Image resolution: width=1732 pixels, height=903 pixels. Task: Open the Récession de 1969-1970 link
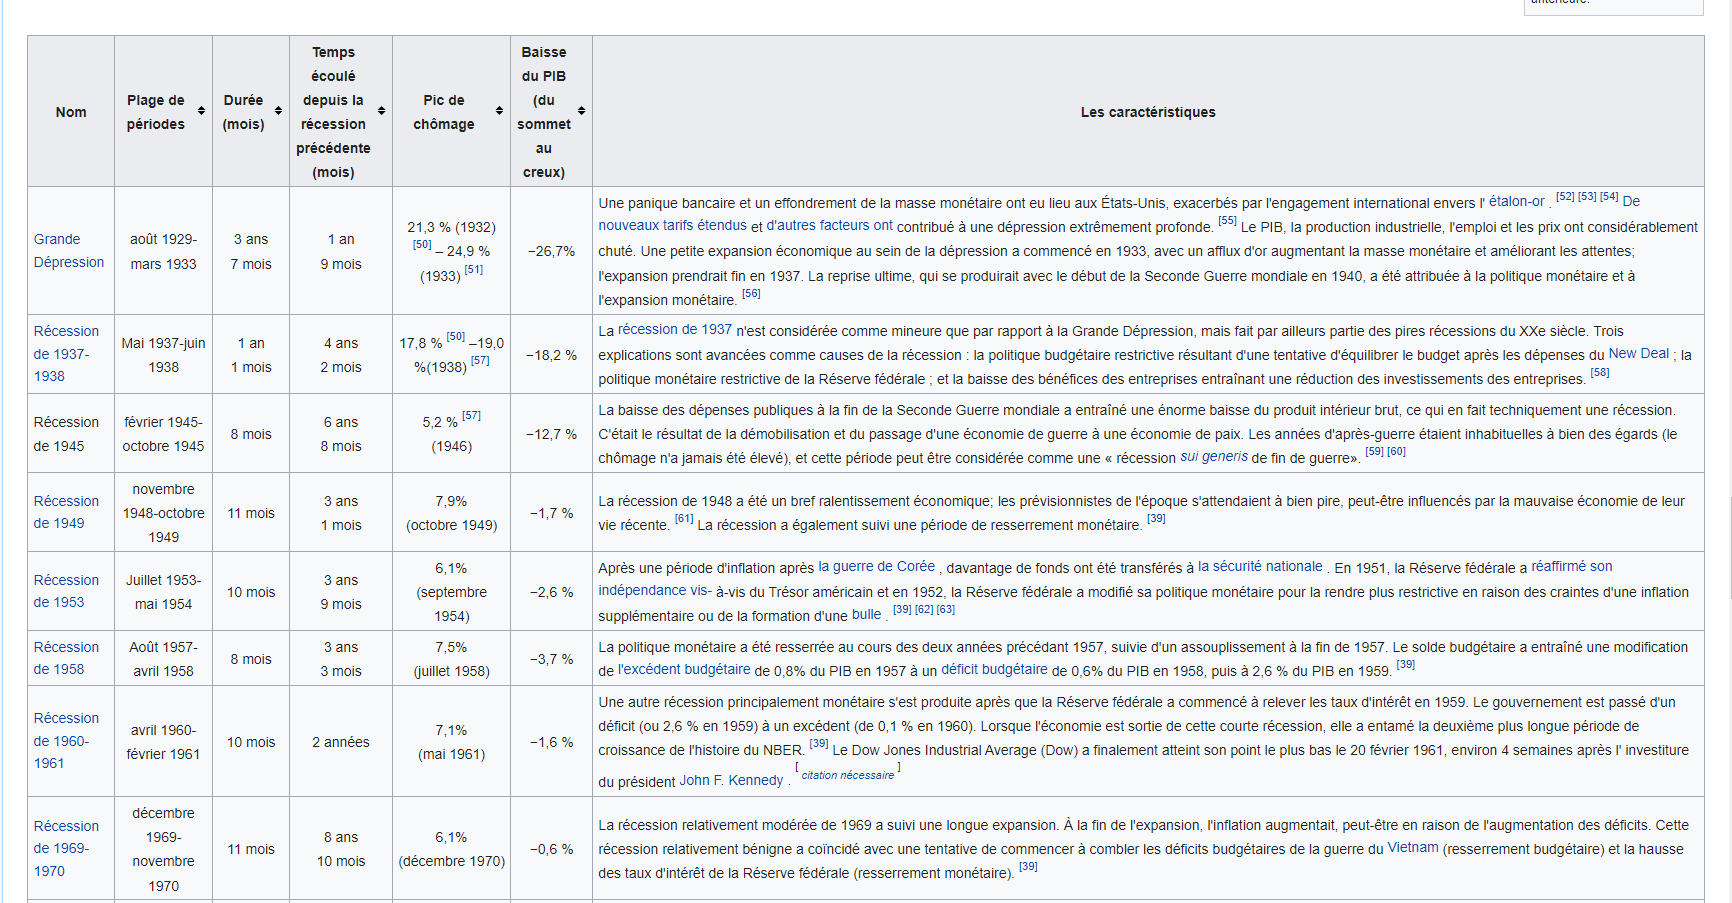pyautogui.click(x=66, y=849)
